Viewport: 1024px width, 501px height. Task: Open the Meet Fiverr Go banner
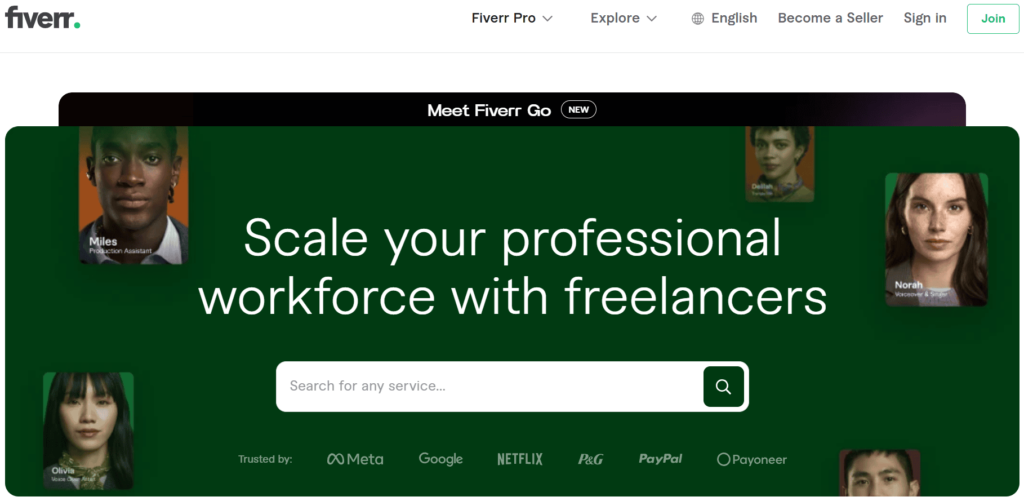point(512,110)
